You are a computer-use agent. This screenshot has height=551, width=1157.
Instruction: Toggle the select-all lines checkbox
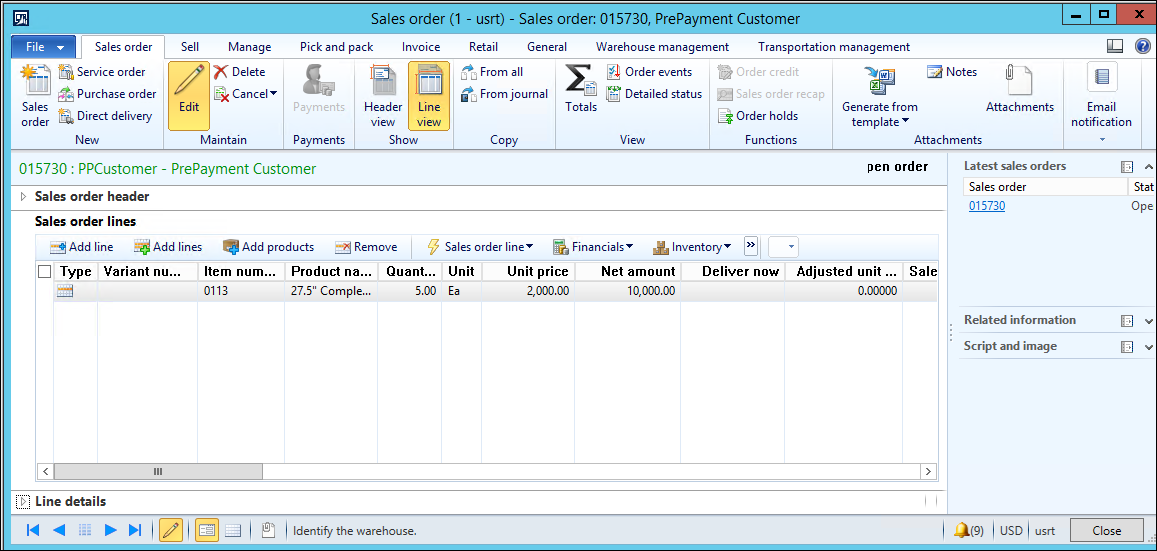click(x=44, y=271)
